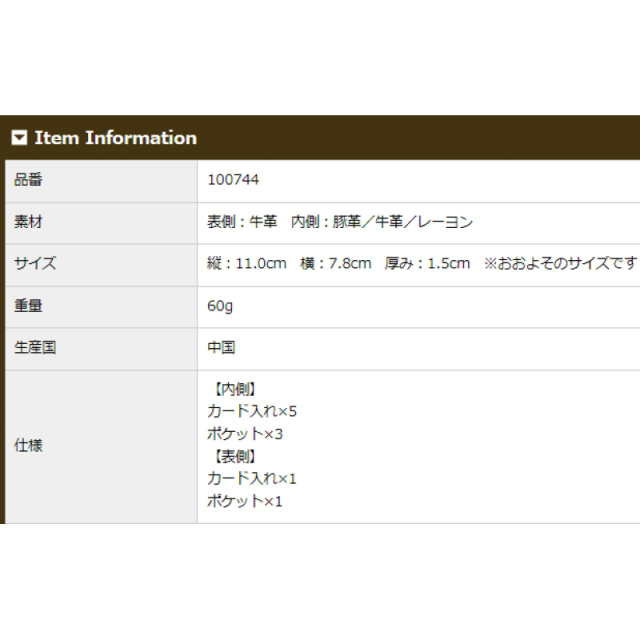Screen dimensions: 640x640
Task: Click the ポケット×3 line
Action: point(245,433)
